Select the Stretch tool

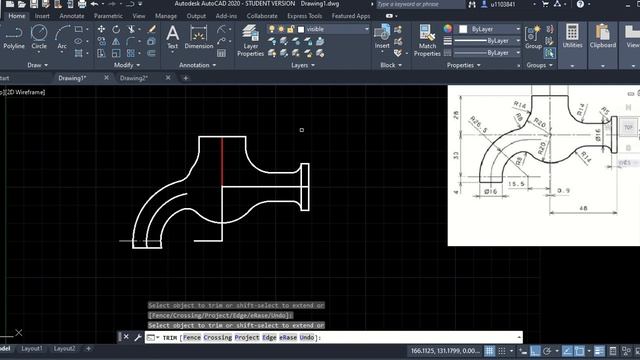pyautogui.click(x=101, y=53)
